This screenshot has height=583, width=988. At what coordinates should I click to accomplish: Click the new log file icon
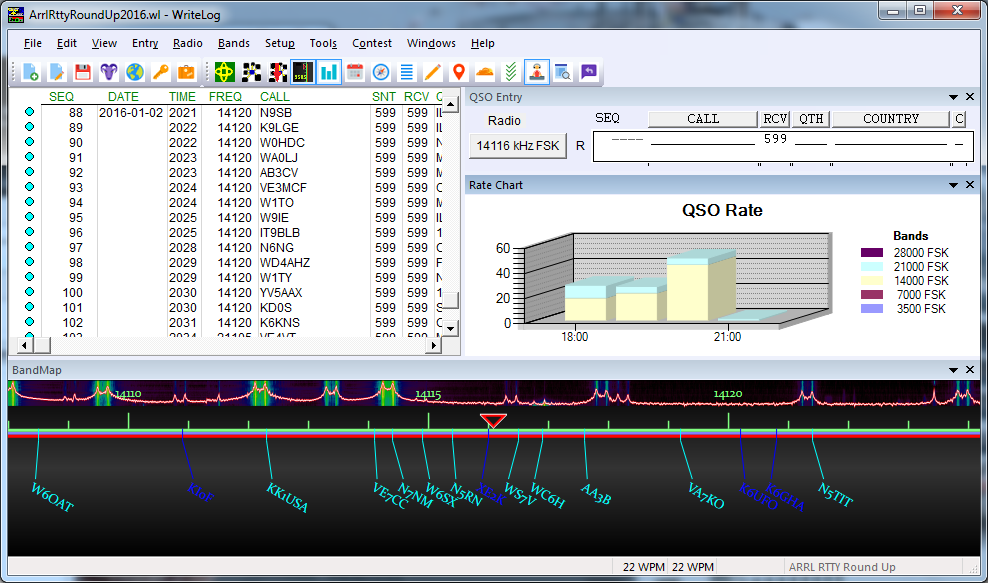[31, 72]
